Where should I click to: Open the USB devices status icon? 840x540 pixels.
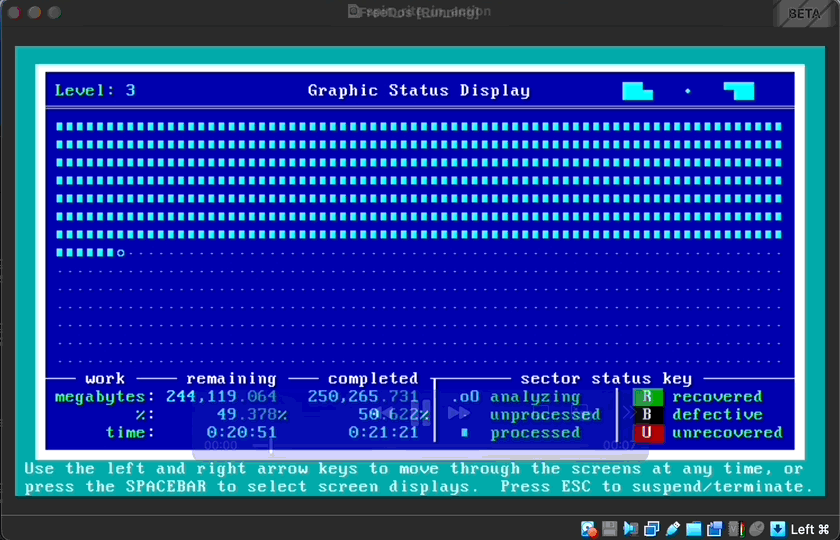pos(672,529)
